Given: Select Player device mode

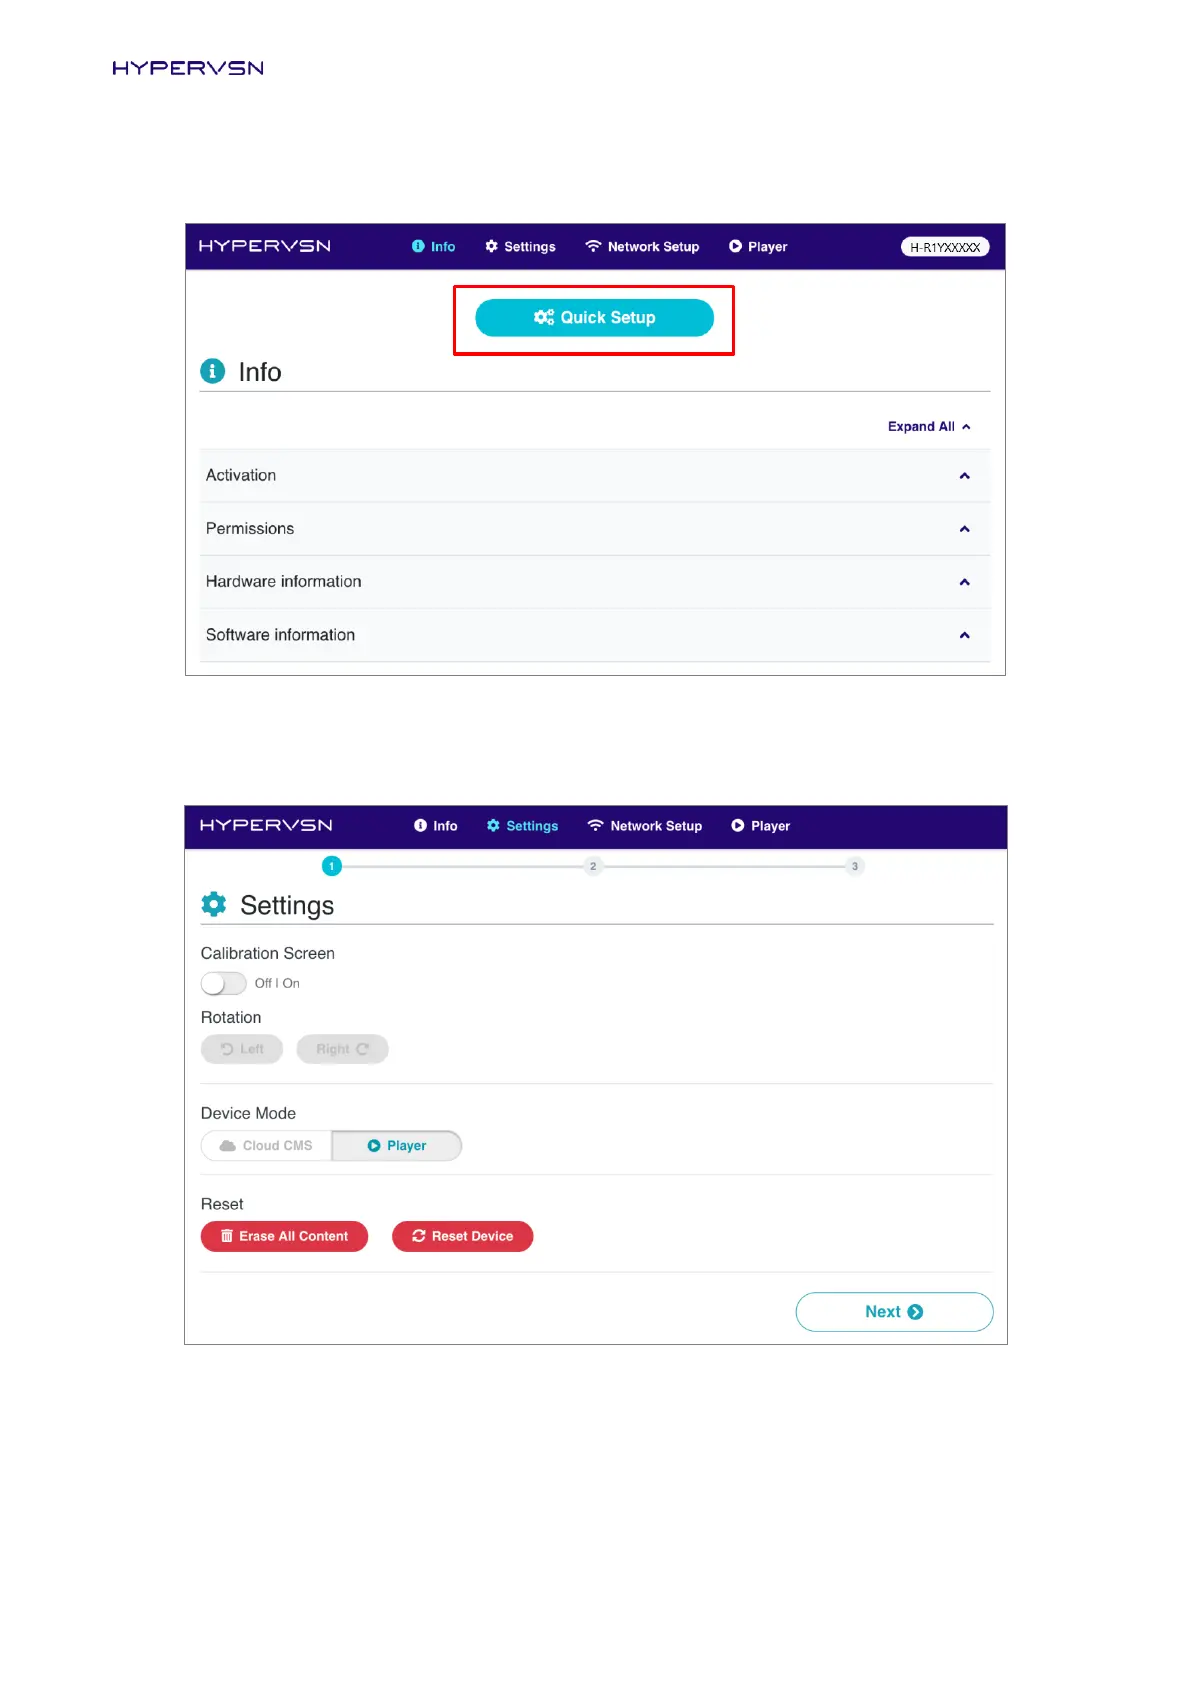Looking at the screenshot, I should (397, 1146).
